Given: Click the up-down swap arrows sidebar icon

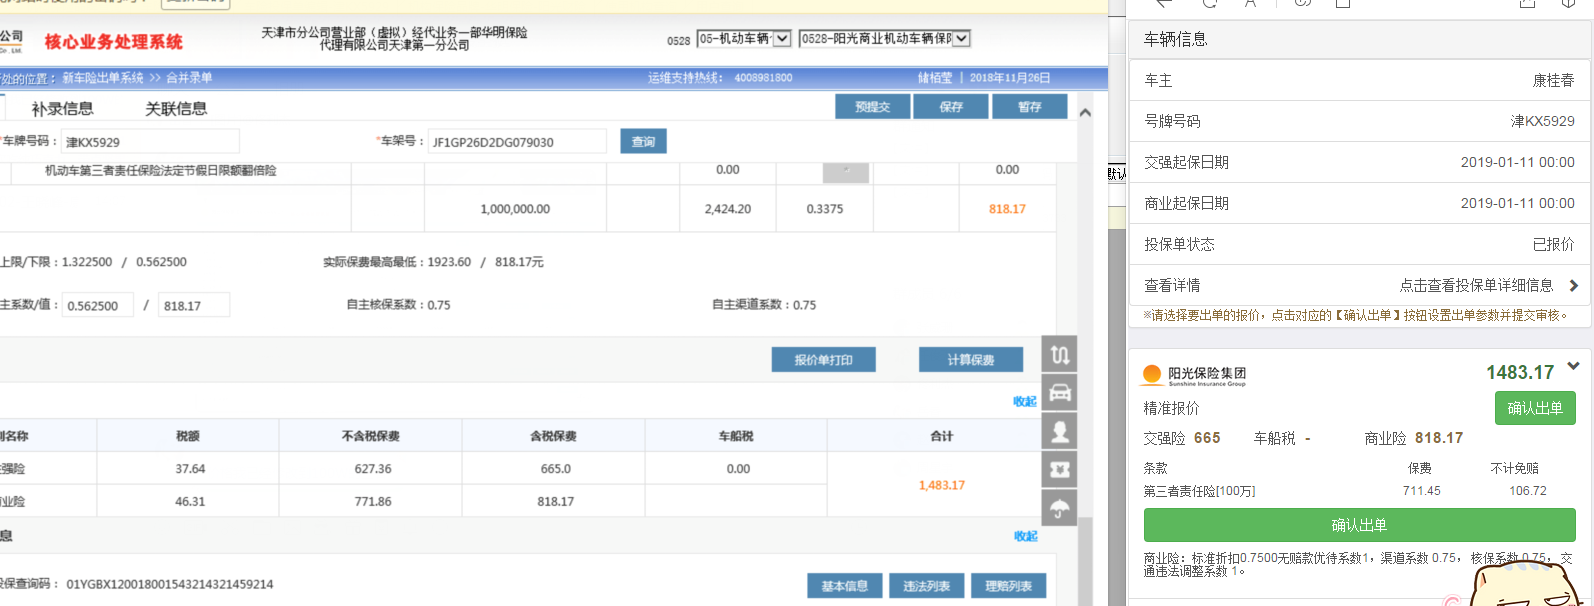Looking at the screenshot, I should click(1060, 354).
